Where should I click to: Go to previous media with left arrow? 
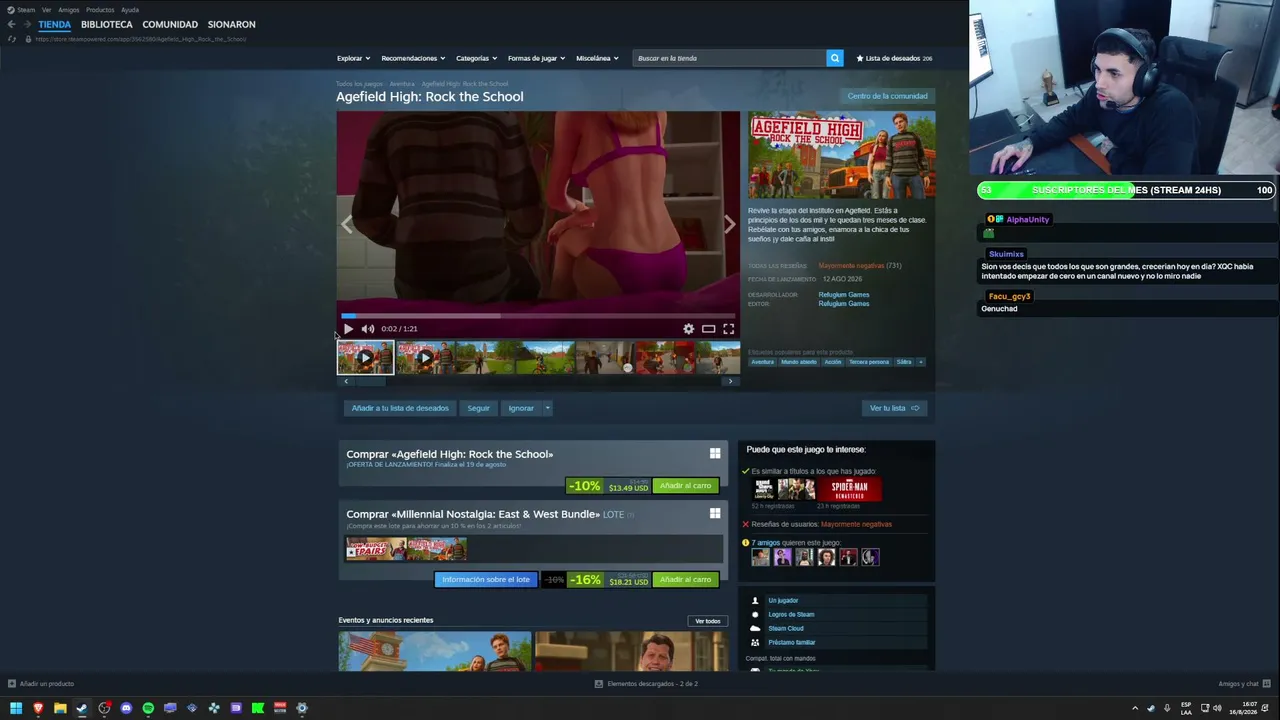click(x=346, y=225)
